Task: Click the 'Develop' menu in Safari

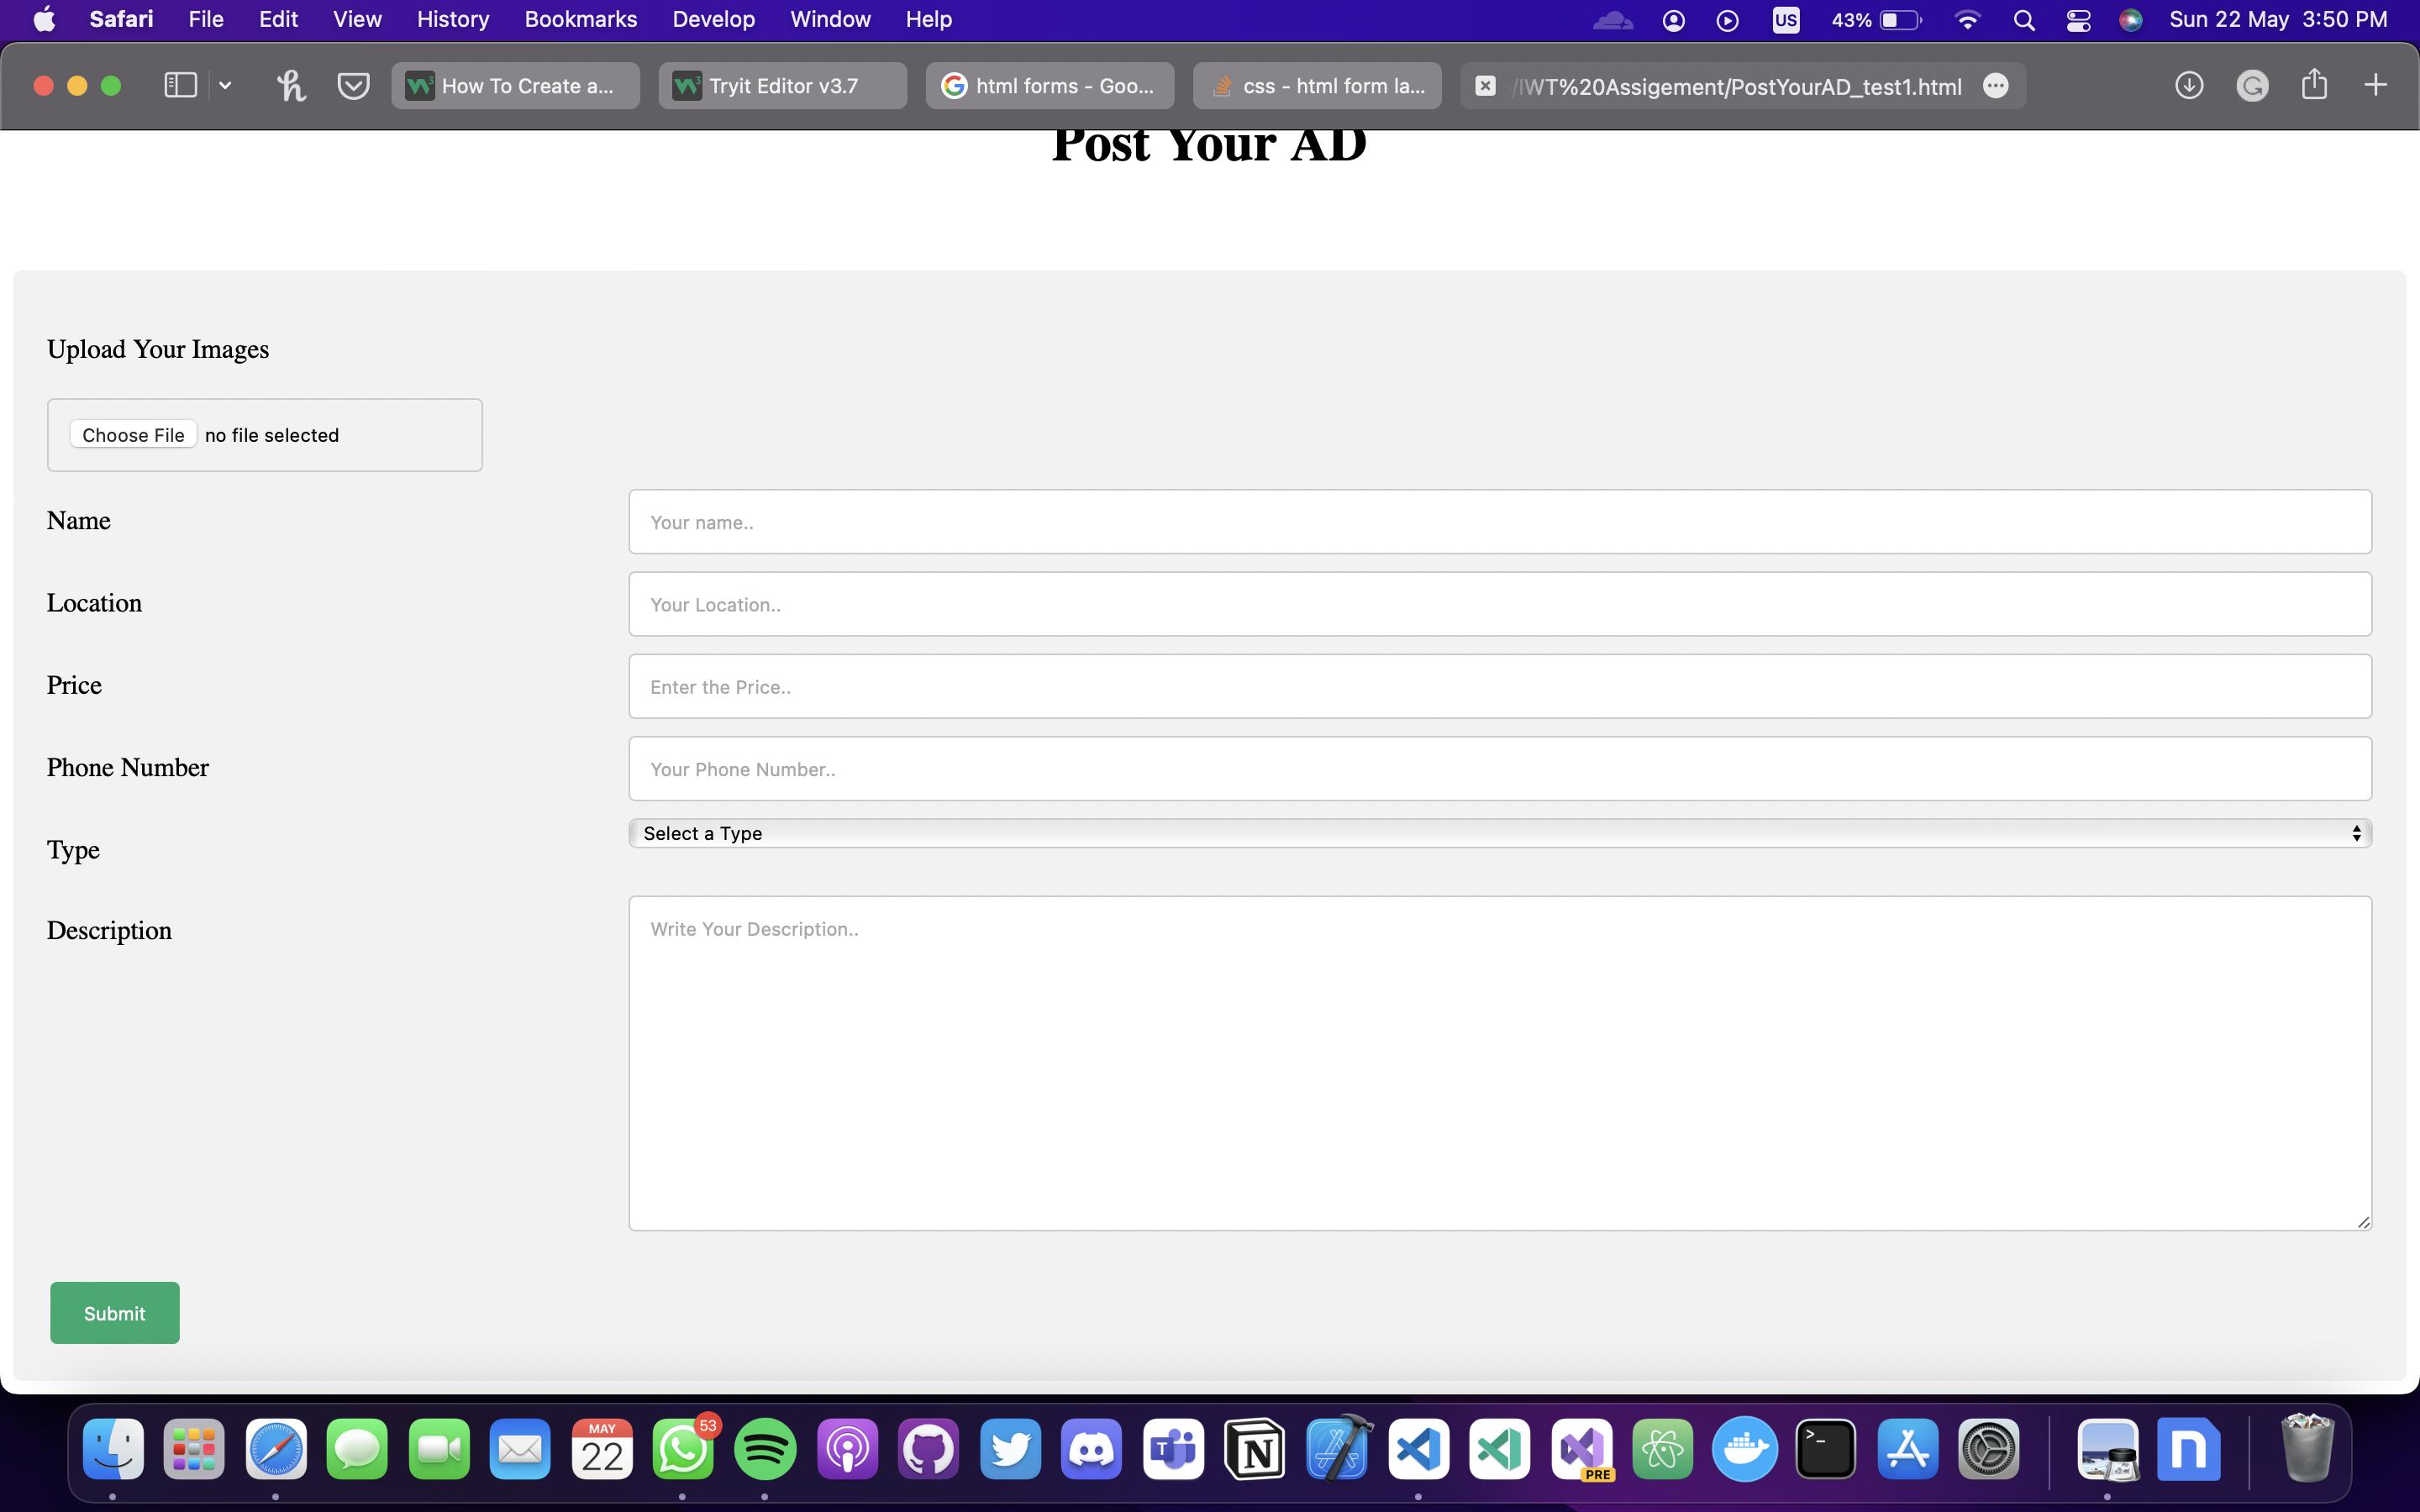Action: pos(714,19)
